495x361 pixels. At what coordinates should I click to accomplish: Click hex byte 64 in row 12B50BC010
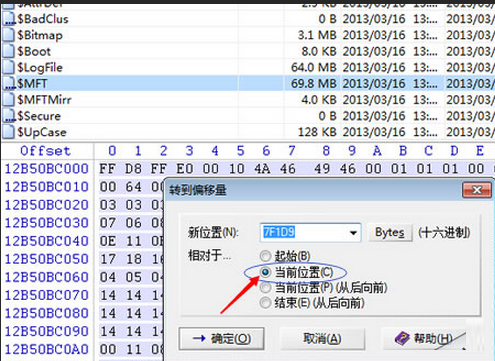click(x=133, y=187)
